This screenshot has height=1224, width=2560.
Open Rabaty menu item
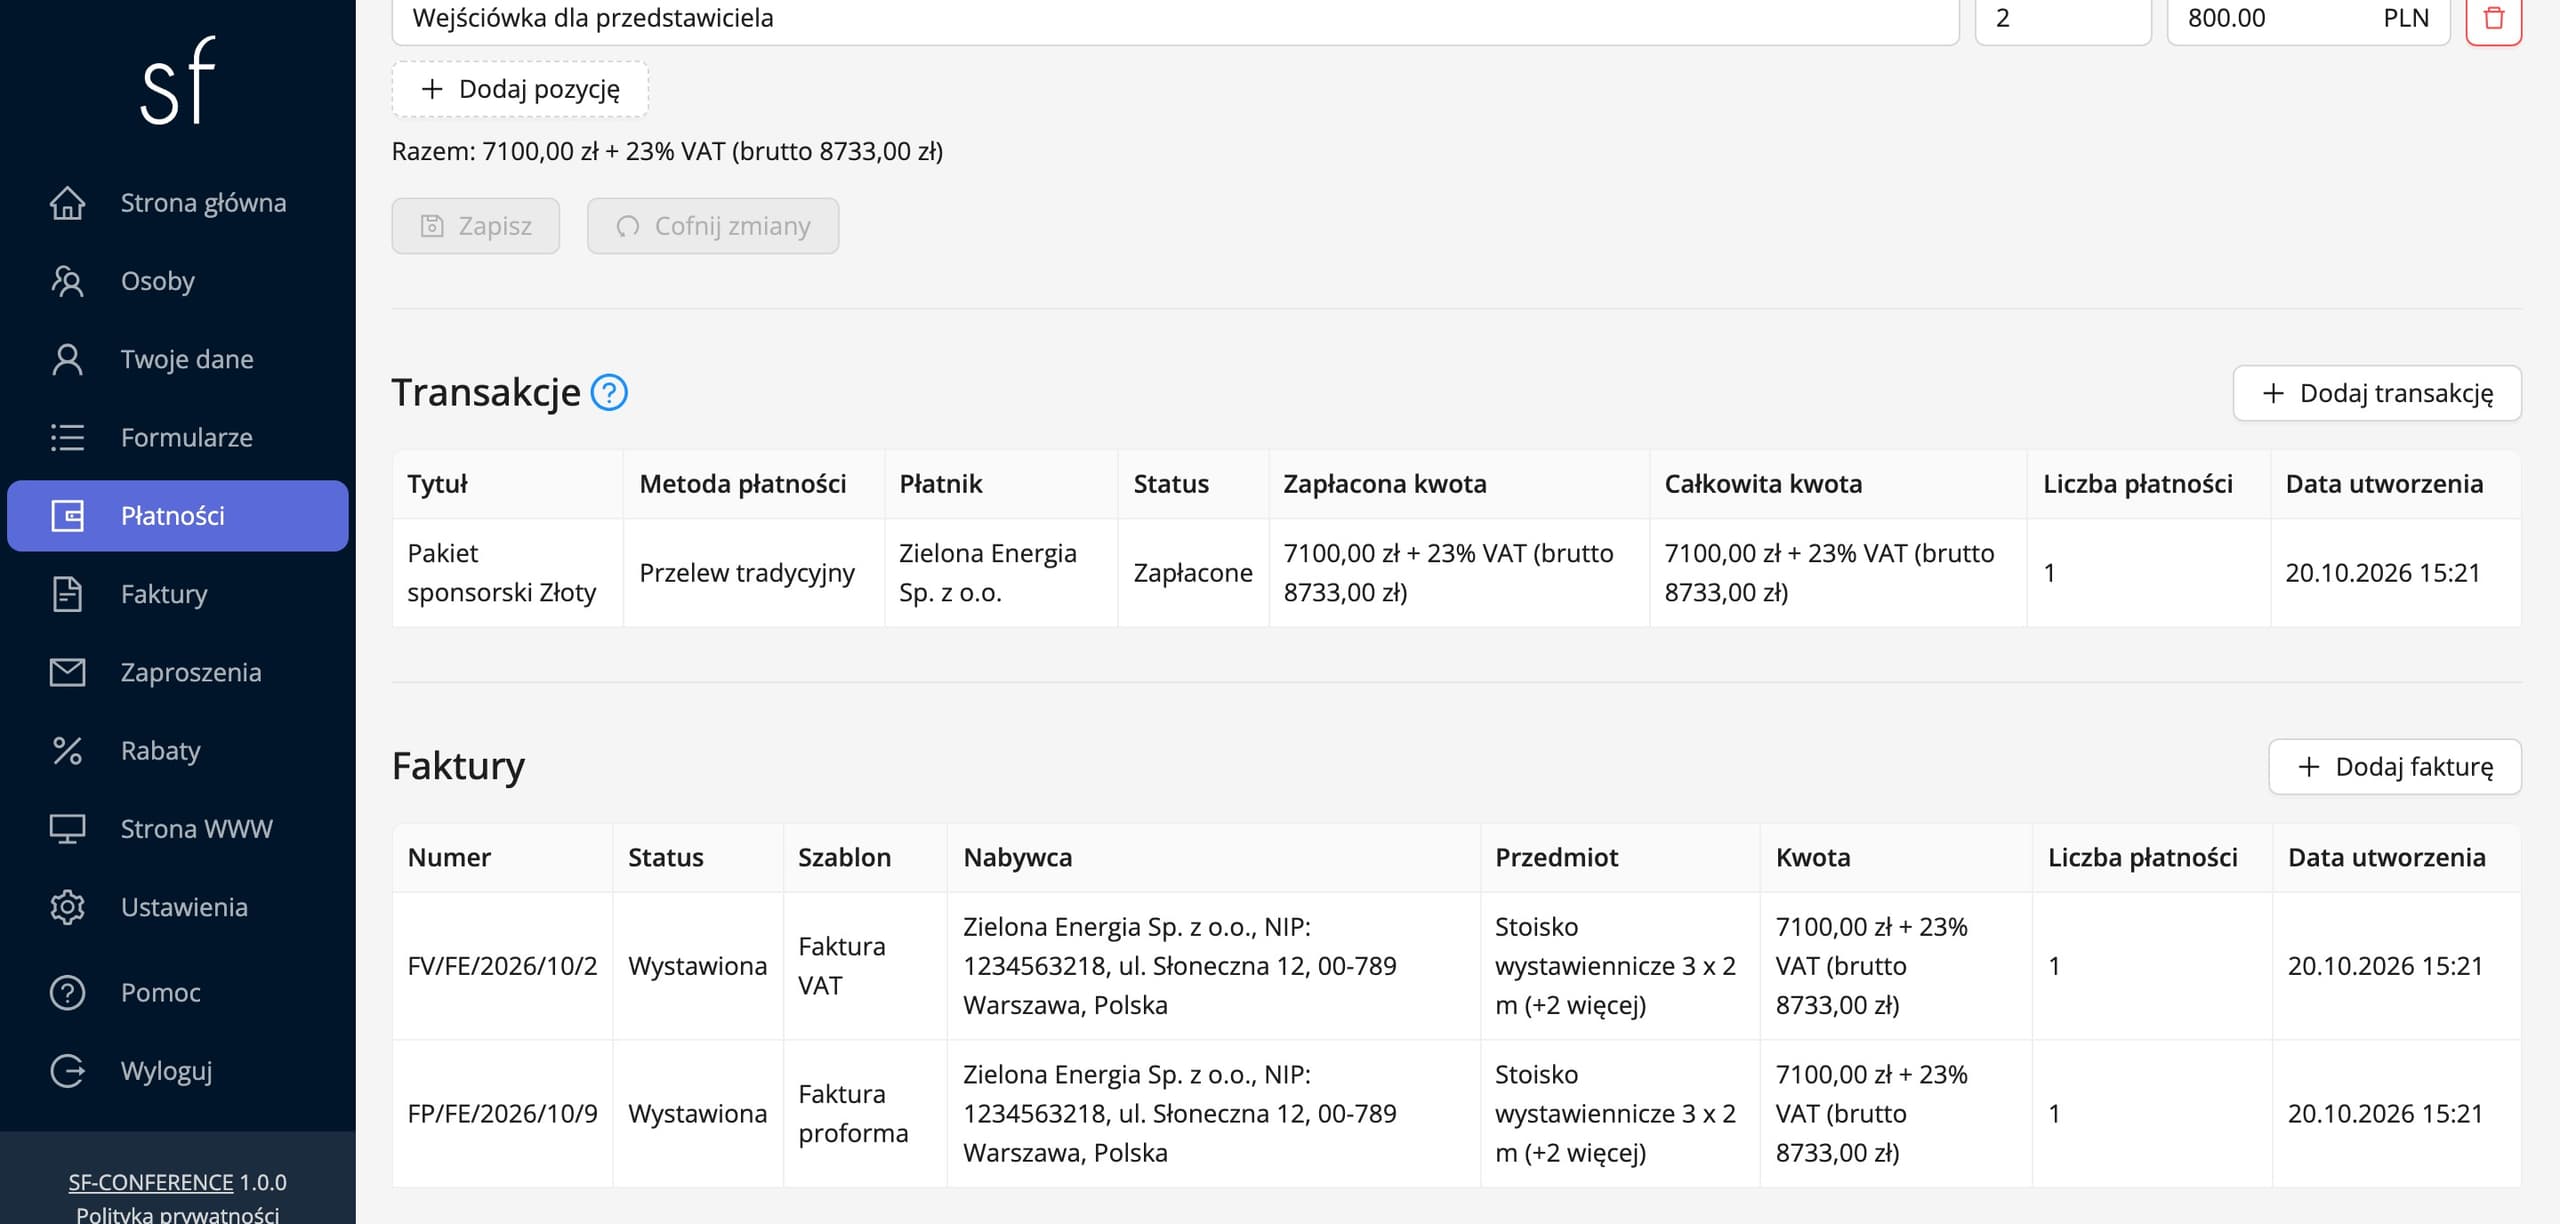[178, 750]
